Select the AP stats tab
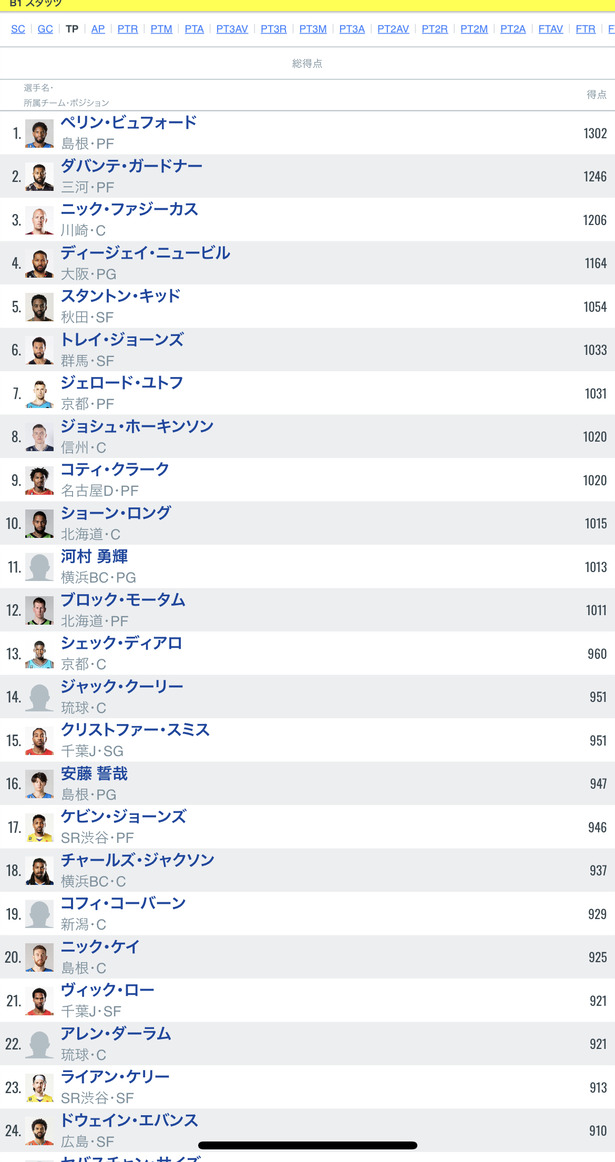615x1162 pixels. click(98, 29)
